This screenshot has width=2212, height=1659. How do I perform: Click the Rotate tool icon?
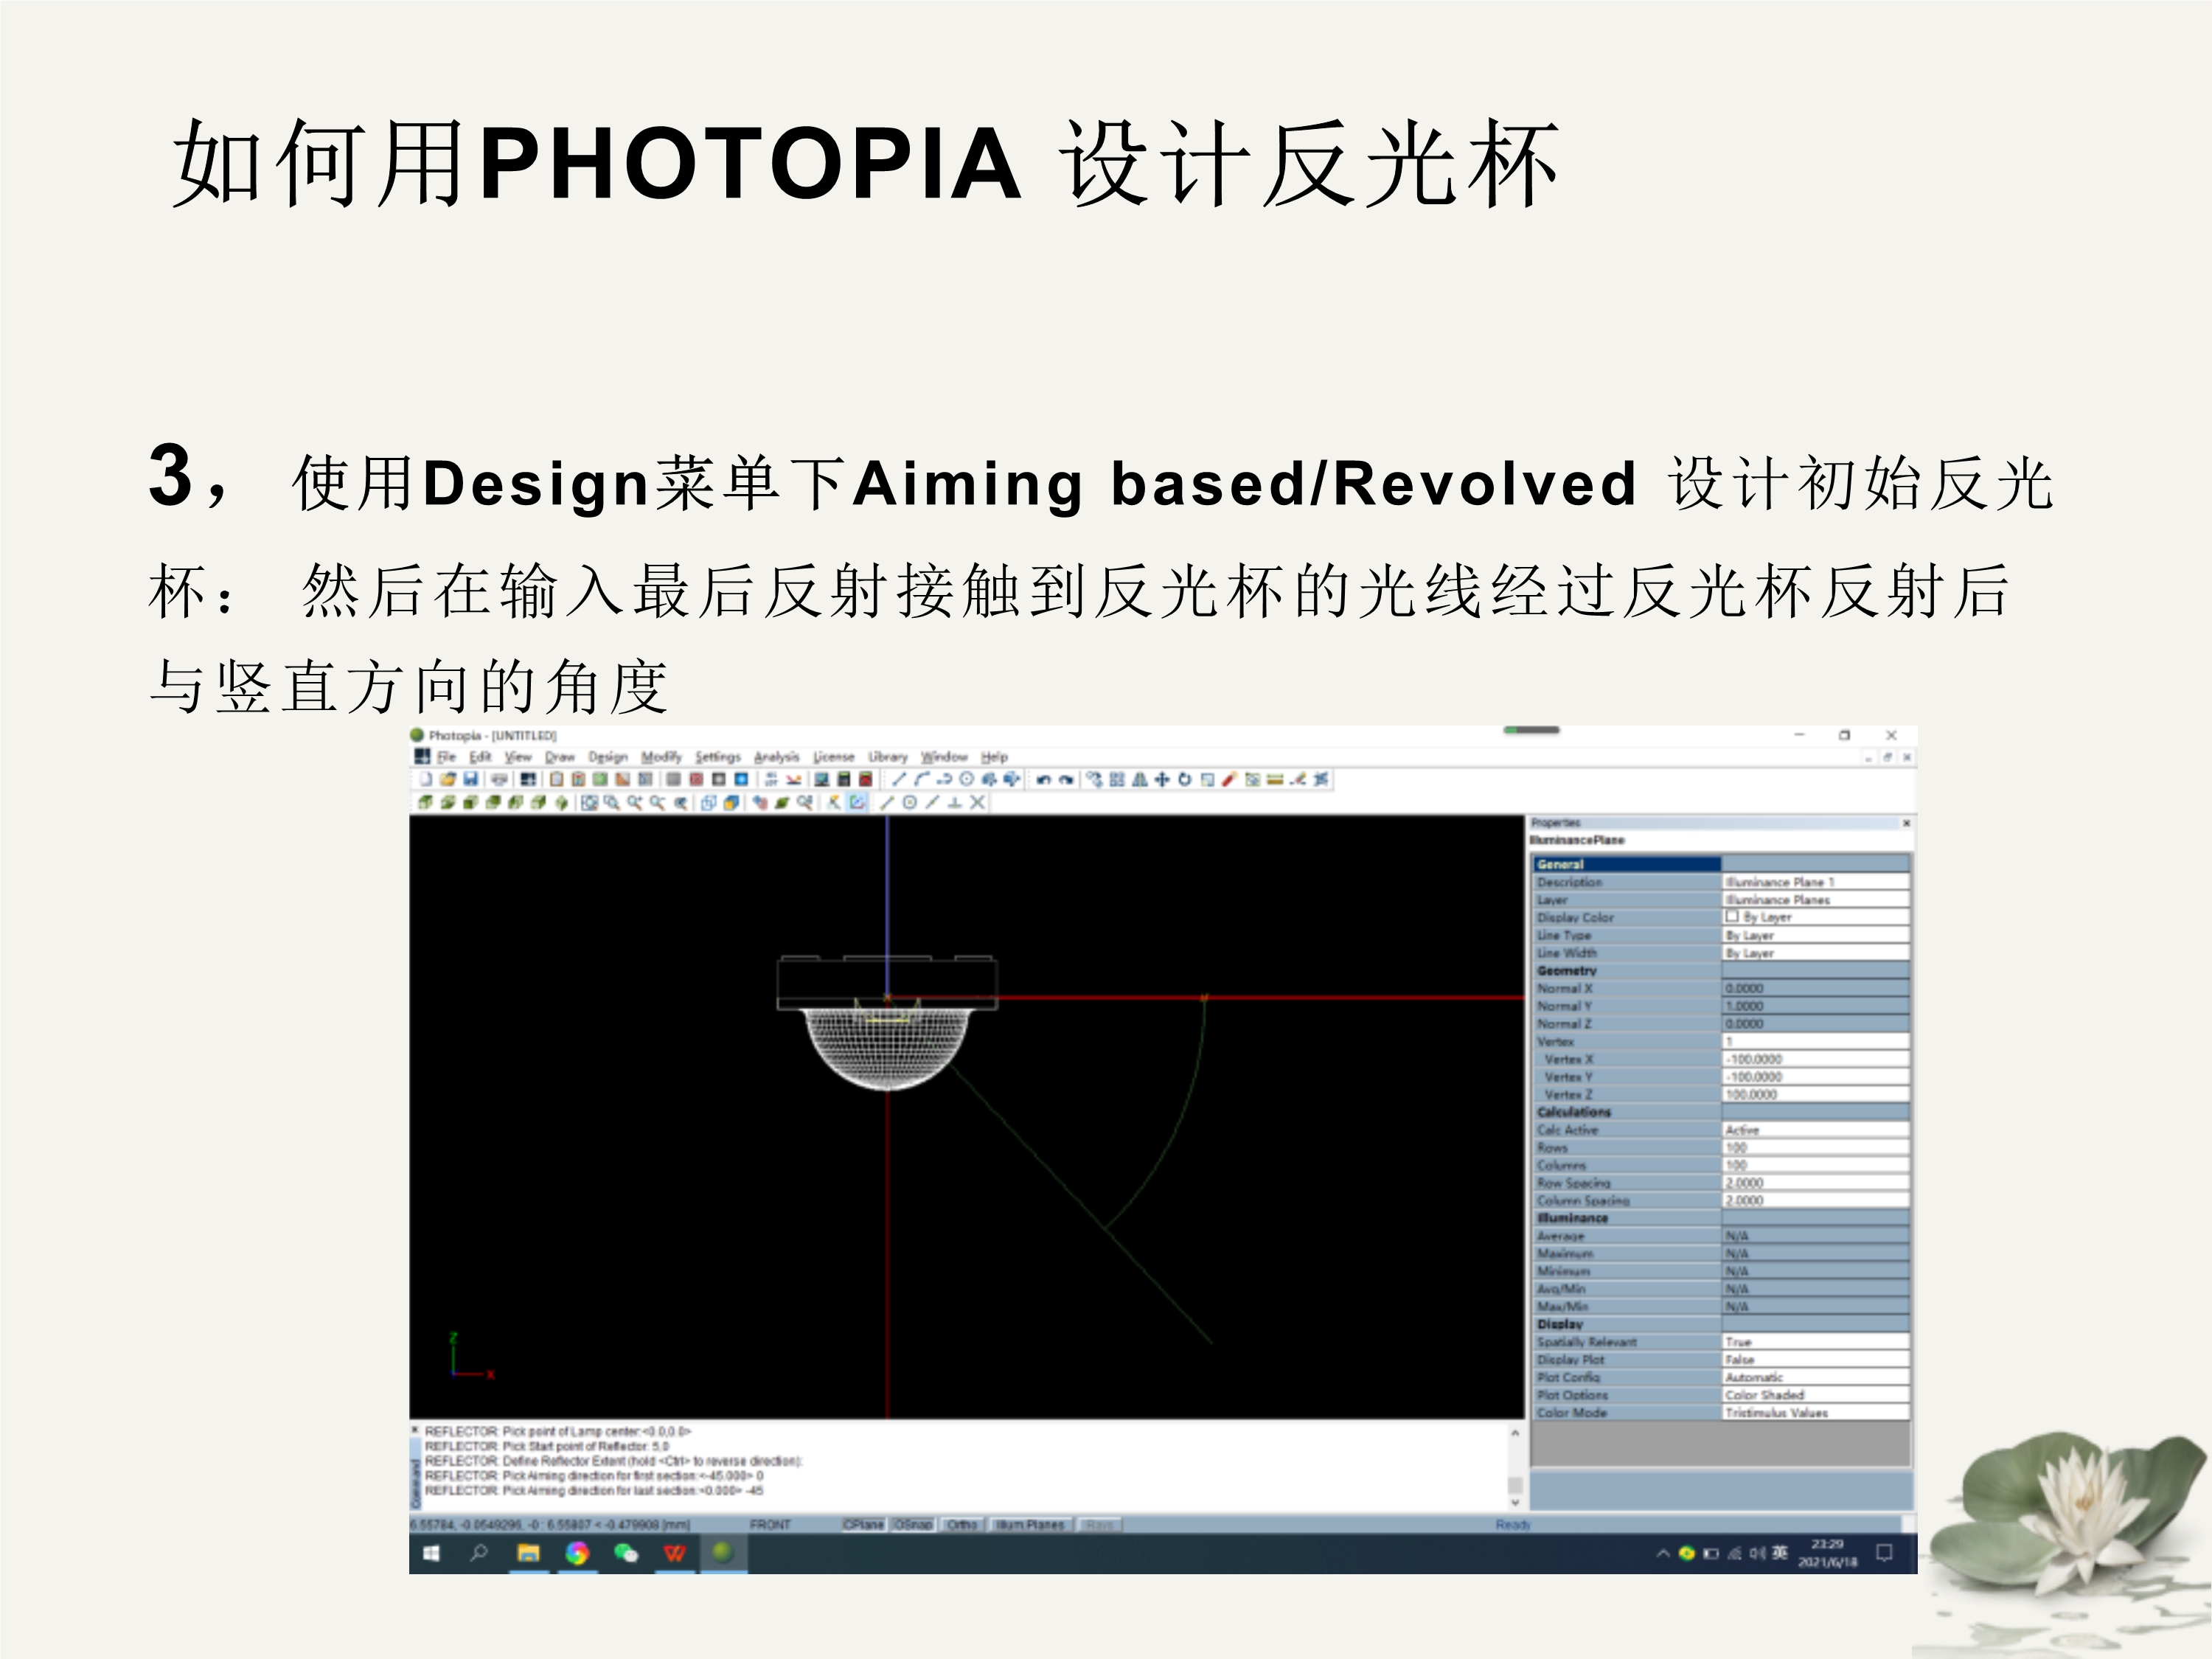click(1184, 780)
